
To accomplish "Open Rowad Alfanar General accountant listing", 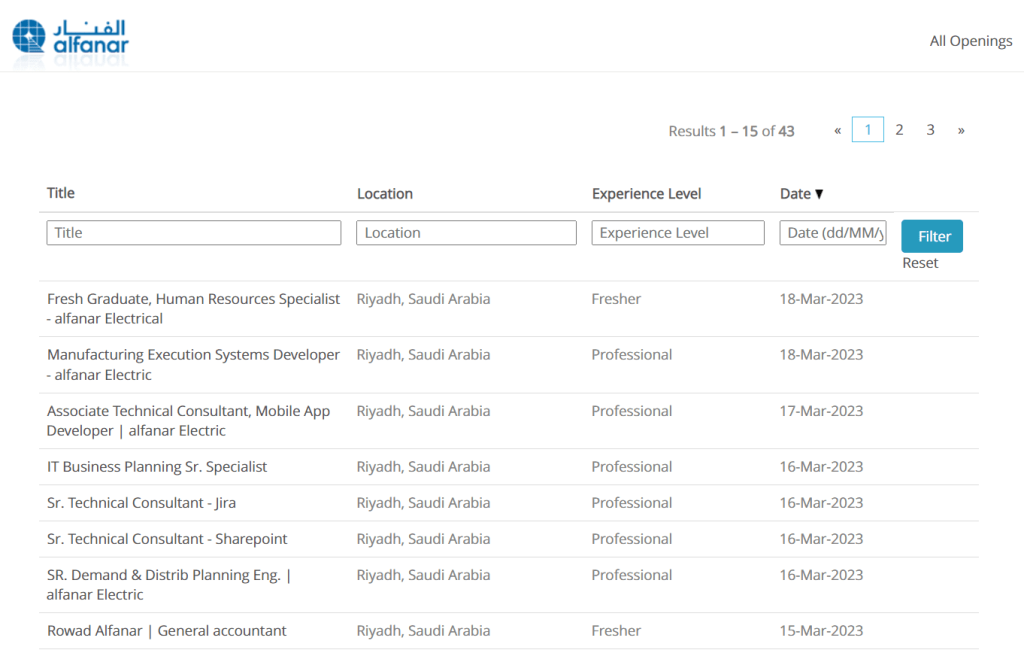I will pyautogui.click(x=166, y=631).
